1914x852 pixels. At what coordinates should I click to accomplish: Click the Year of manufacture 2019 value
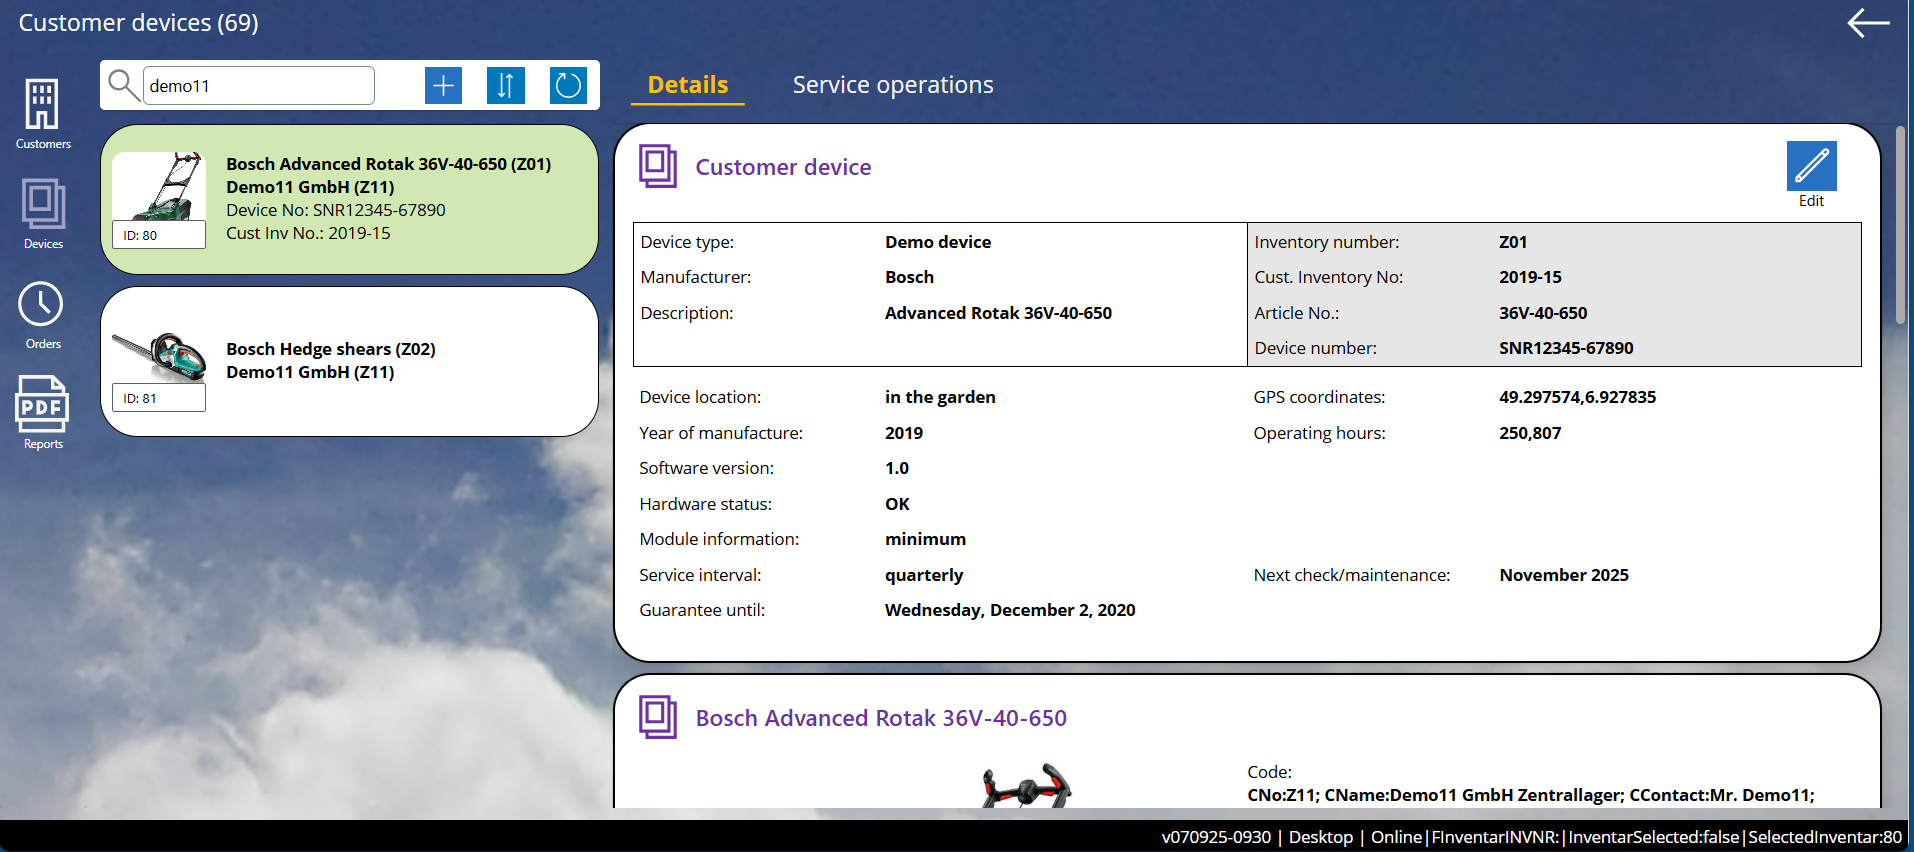coord(904,433)
